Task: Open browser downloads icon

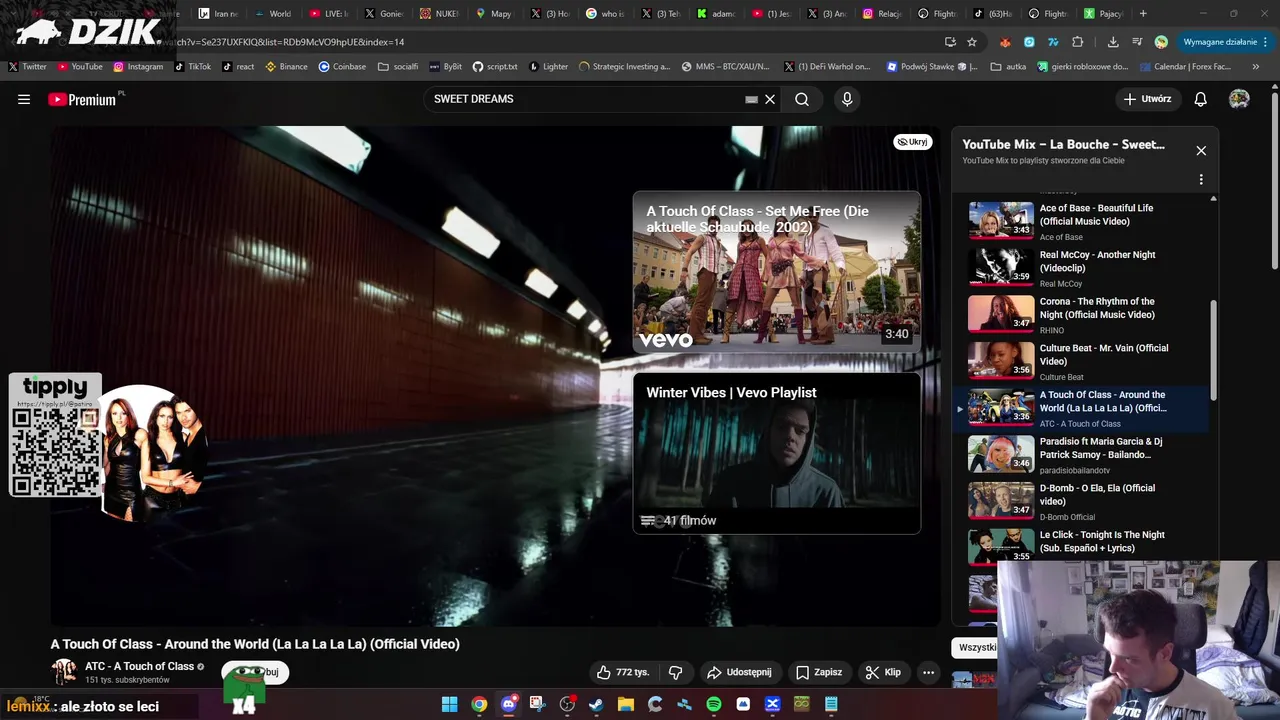Action: (x=1113, y=42)
